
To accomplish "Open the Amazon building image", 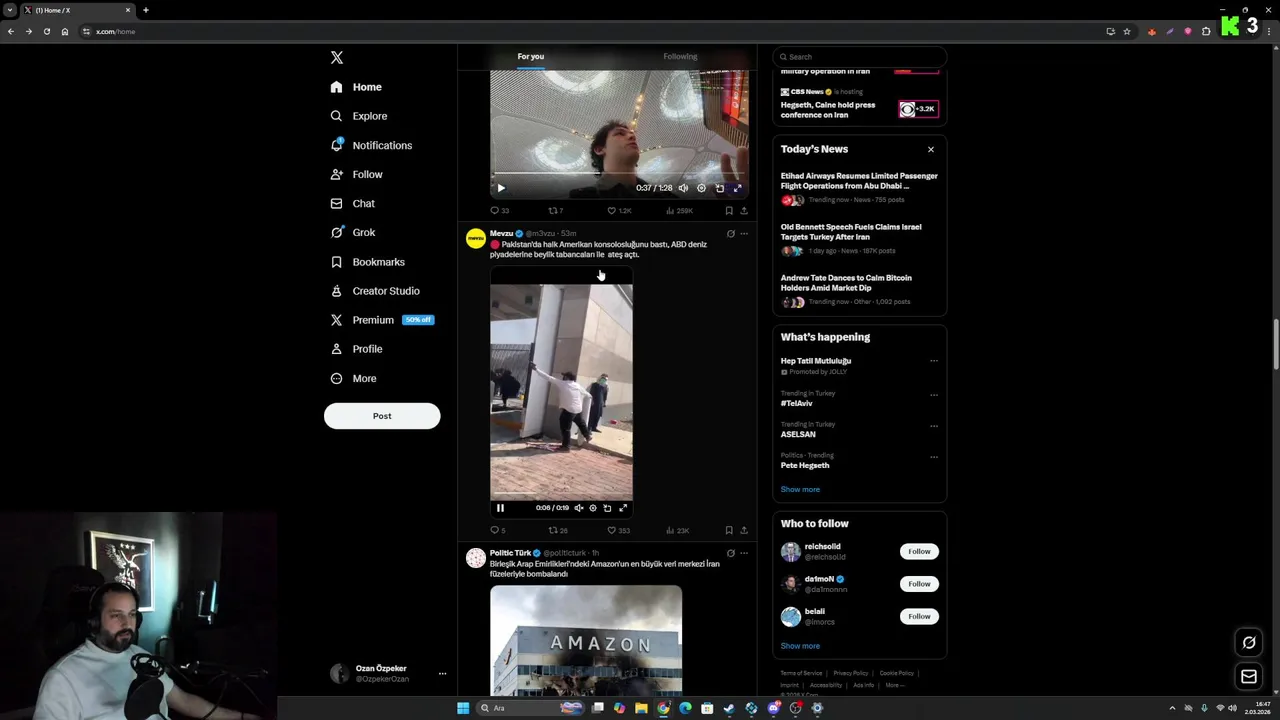I will click(586, 640).
